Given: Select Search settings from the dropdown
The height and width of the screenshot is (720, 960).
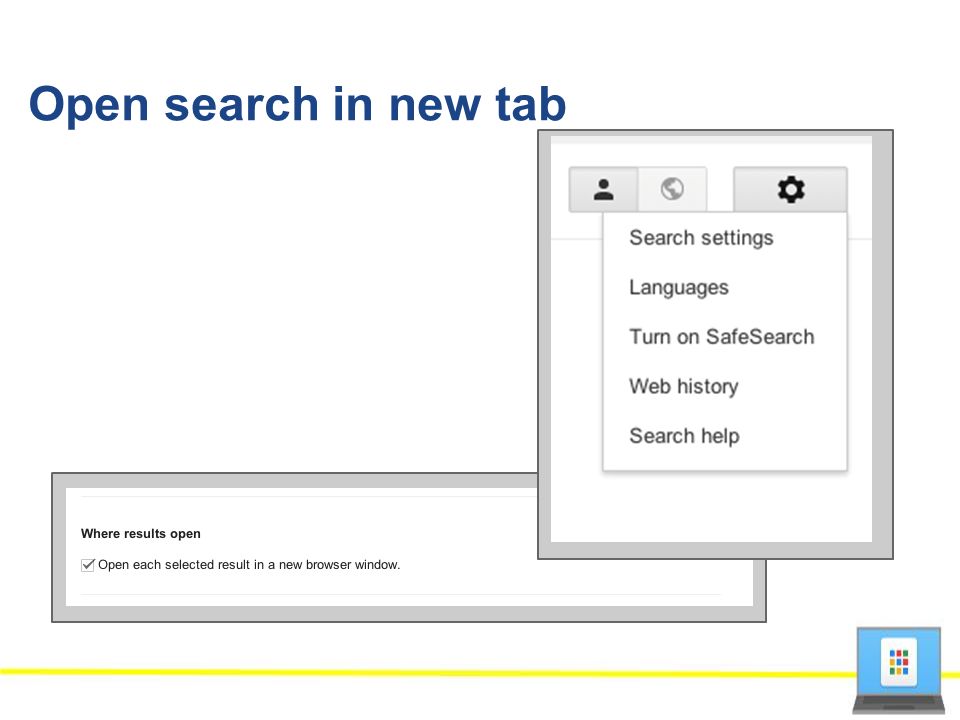Looking at the screenshot, I should (702, 238).
